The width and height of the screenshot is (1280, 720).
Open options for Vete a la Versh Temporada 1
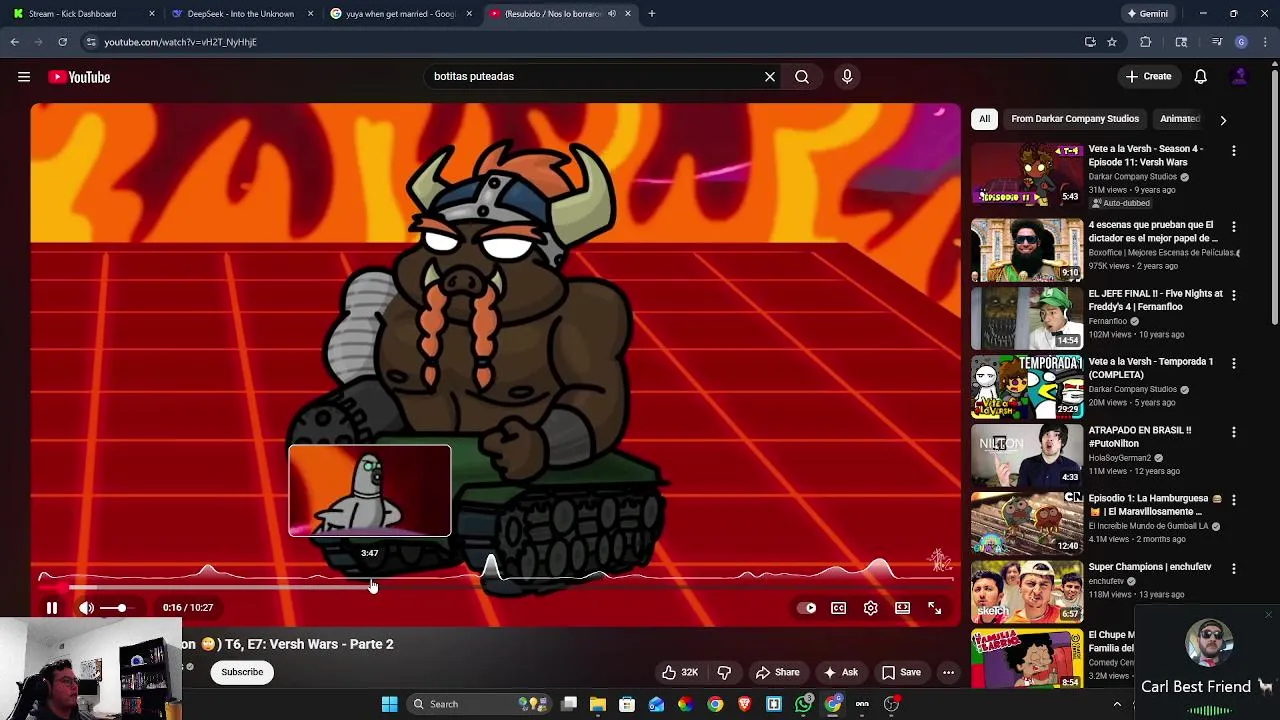pos(1234,363)
